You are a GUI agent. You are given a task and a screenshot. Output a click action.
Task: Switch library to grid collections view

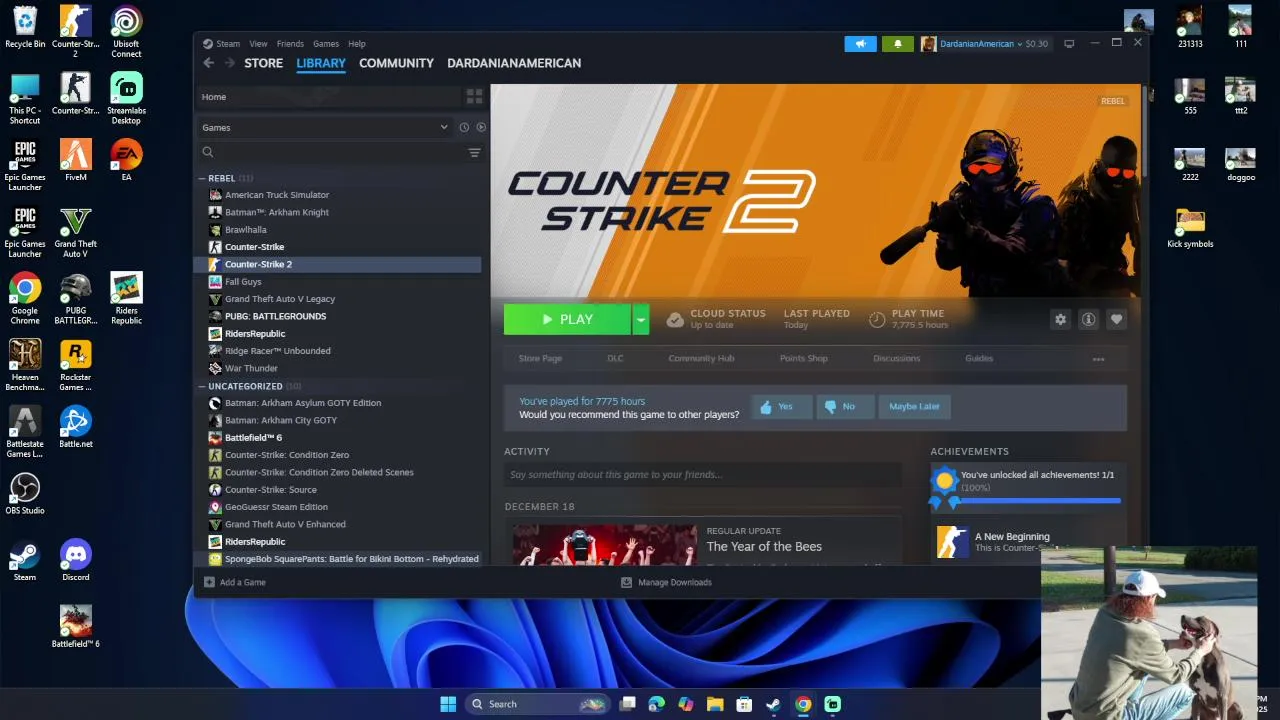[x=474, y=97]
